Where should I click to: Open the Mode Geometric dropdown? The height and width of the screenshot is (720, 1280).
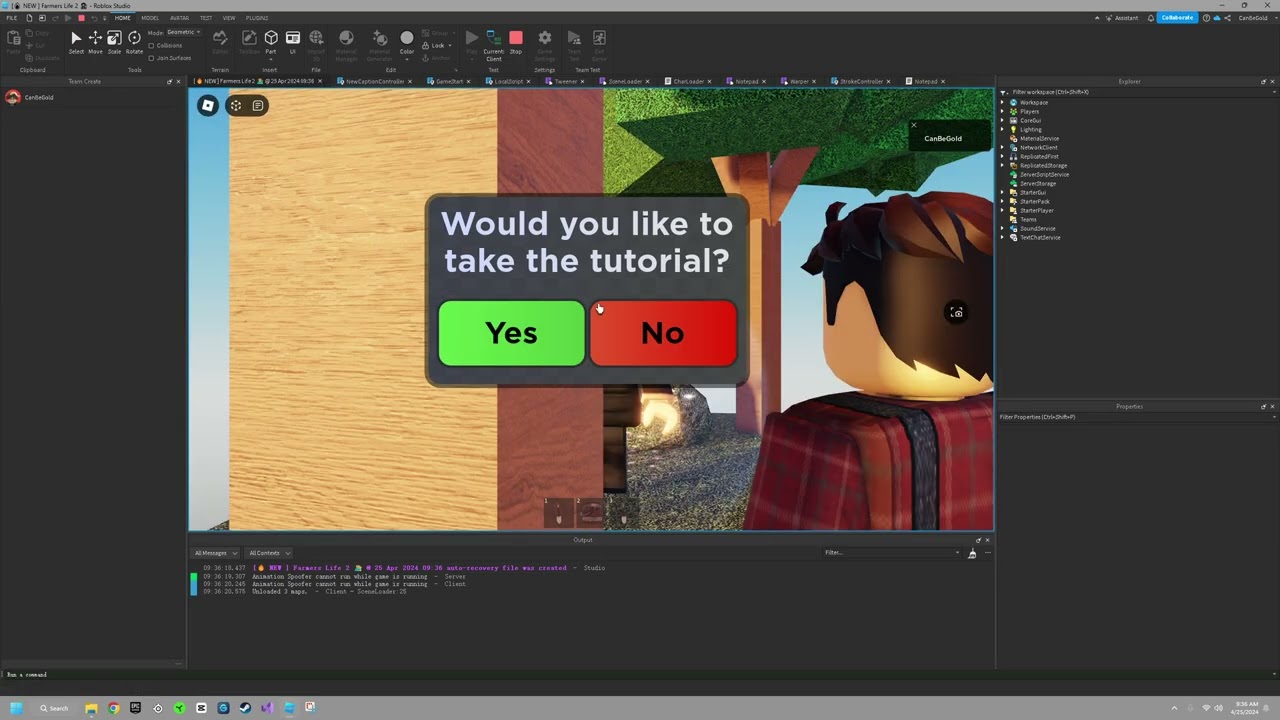click(183, 32)
